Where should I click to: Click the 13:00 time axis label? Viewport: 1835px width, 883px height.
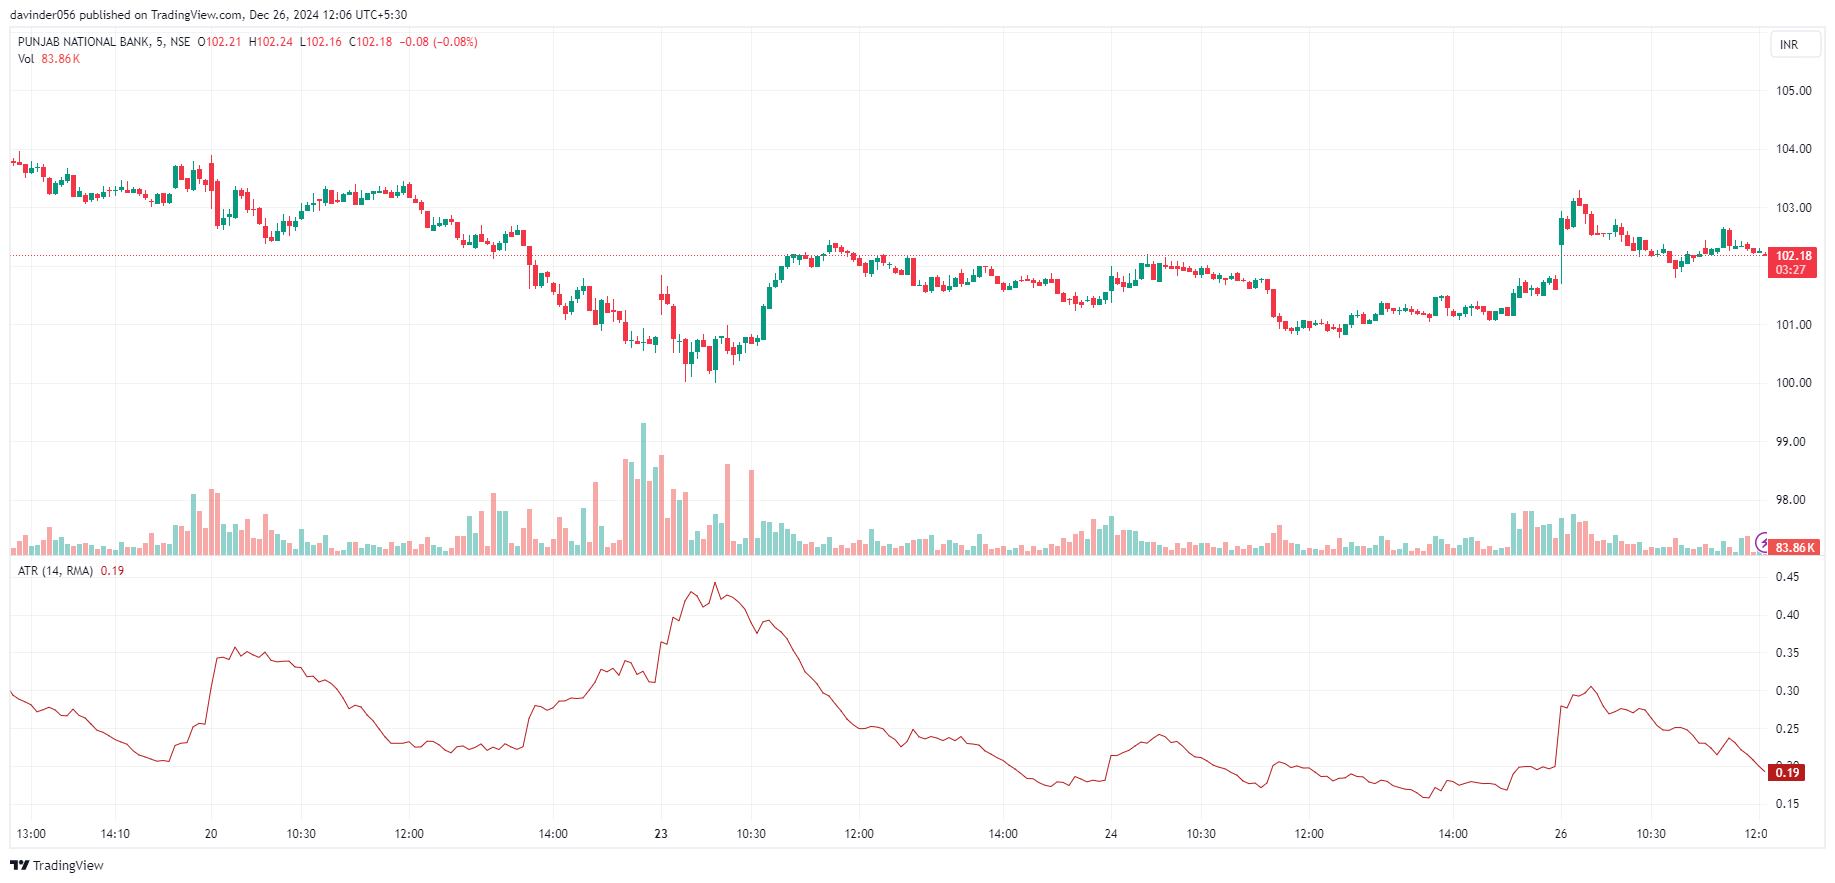(x=31, y=834)
